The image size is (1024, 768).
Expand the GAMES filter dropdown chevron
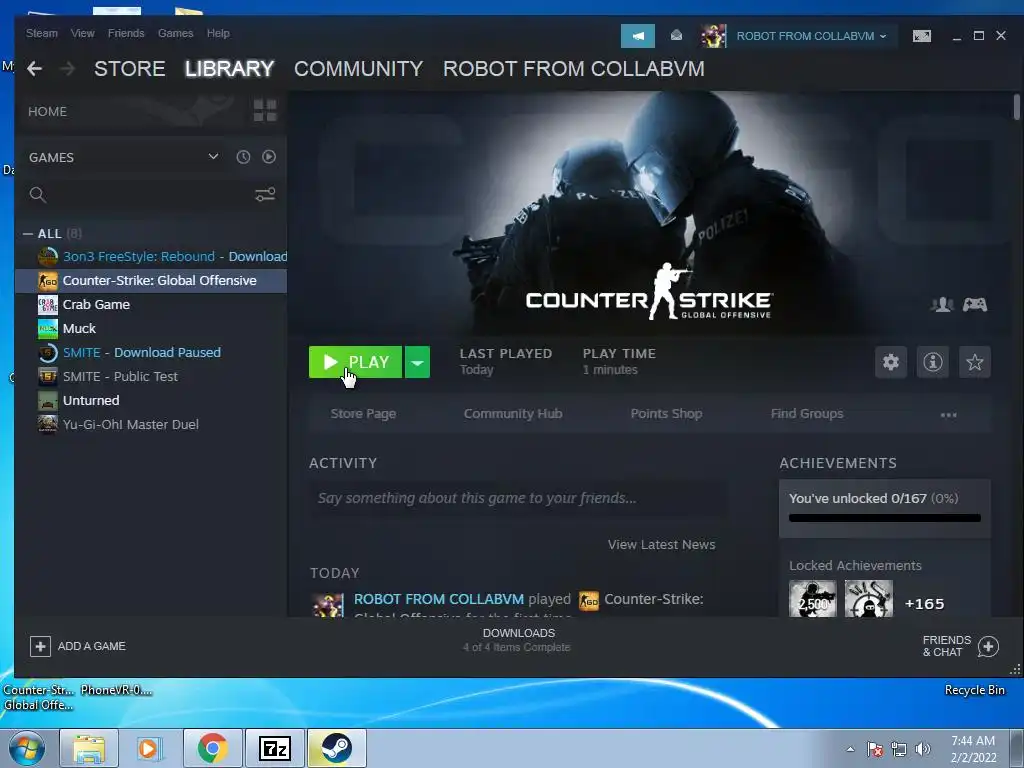click(213, 157)
